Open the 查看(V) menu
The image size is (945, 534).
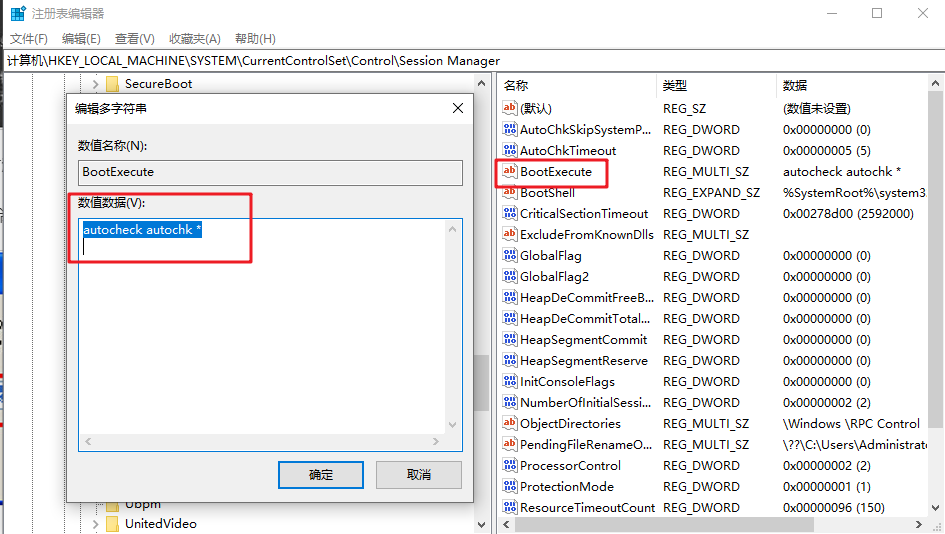point(135,39)
